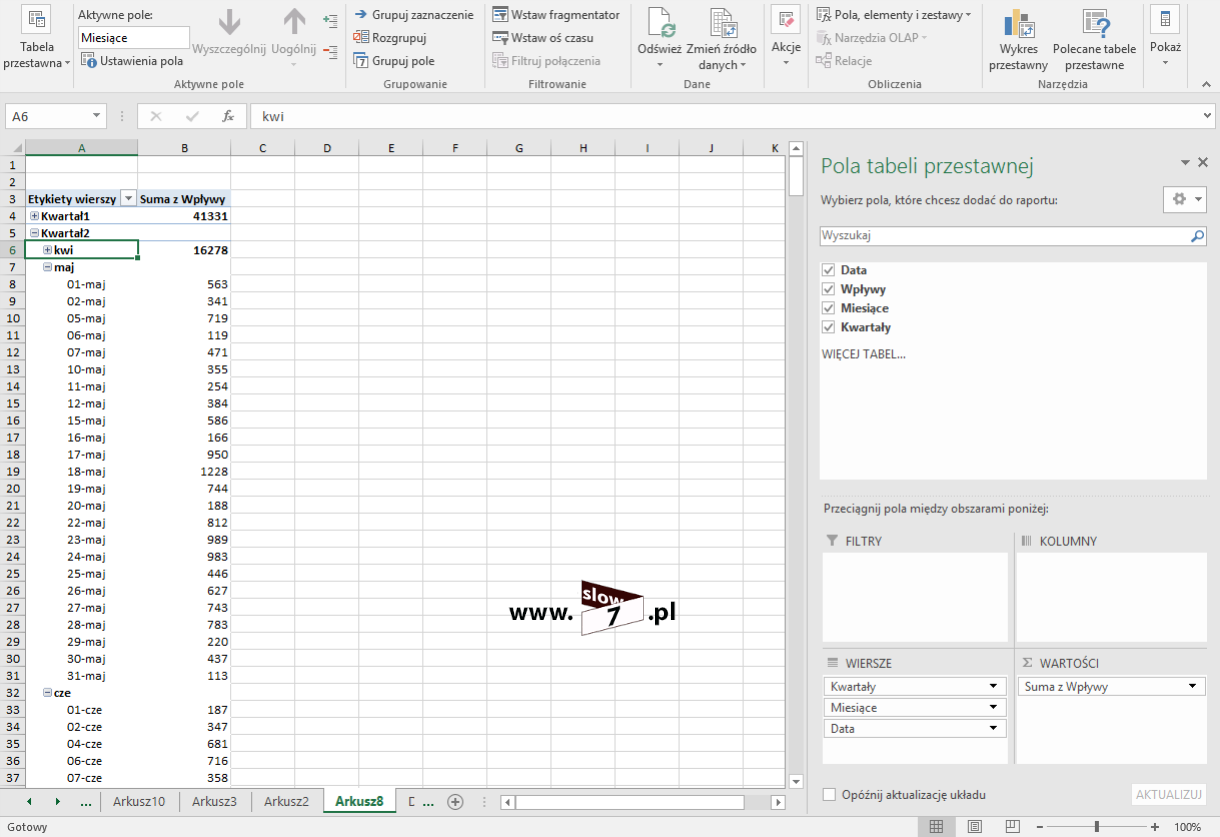Enable Opóźnij aktualizację układu checkbox
Viewport: 1220px width, 837px height.
(x=829, y=795)
